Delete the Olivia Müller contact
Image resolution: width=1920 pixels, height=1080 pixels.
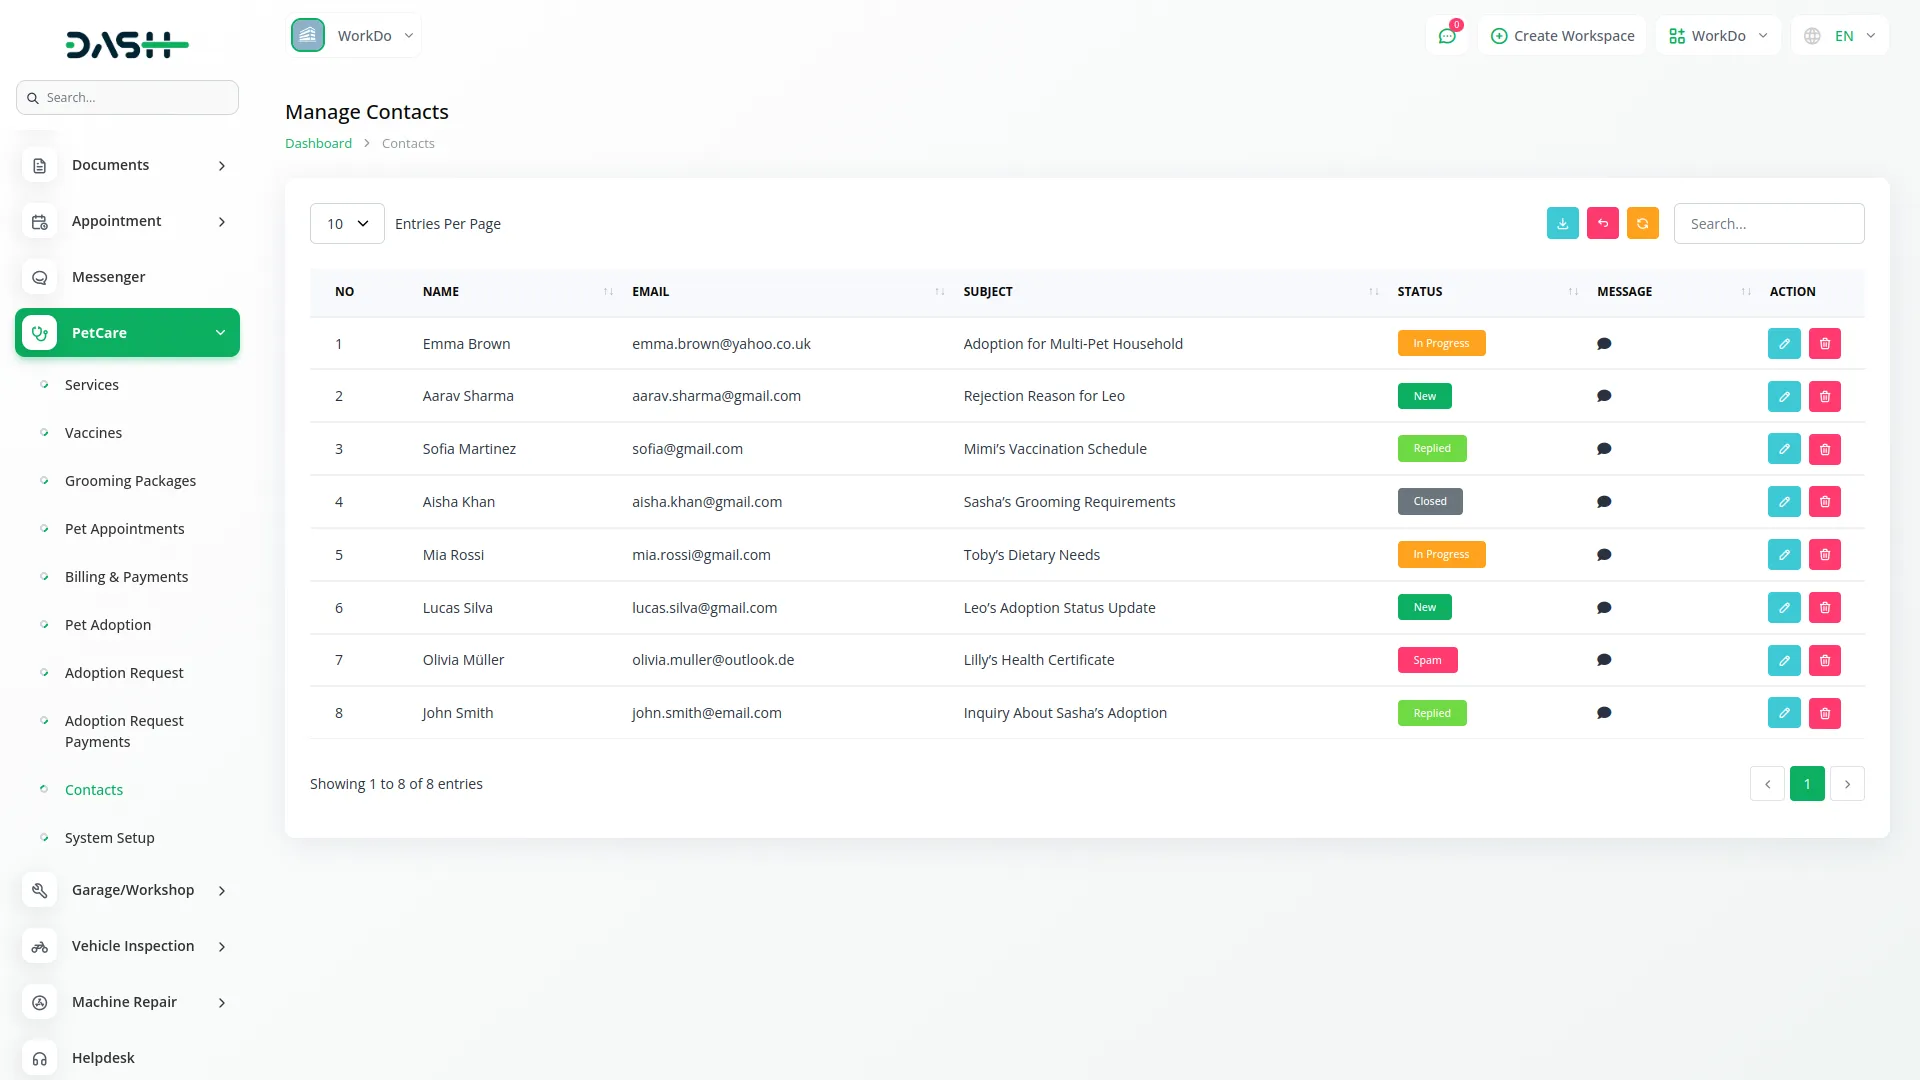(1824, 660)
